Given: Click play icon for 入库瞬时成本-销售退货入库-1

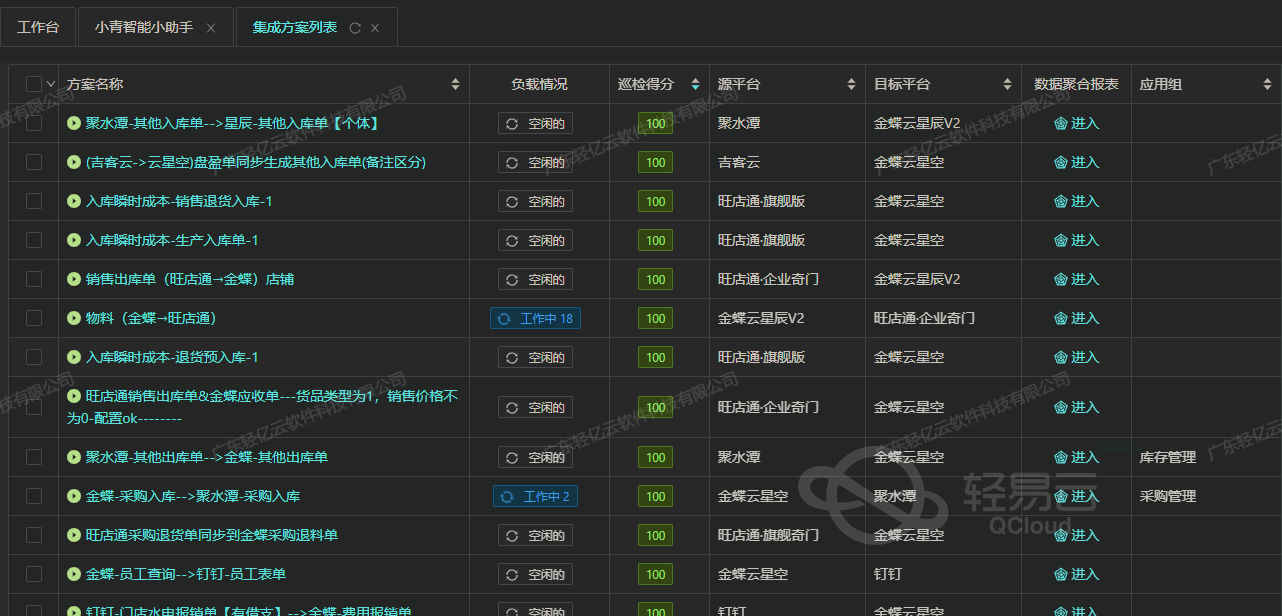Looking at the screenshot, I should 74,201.
